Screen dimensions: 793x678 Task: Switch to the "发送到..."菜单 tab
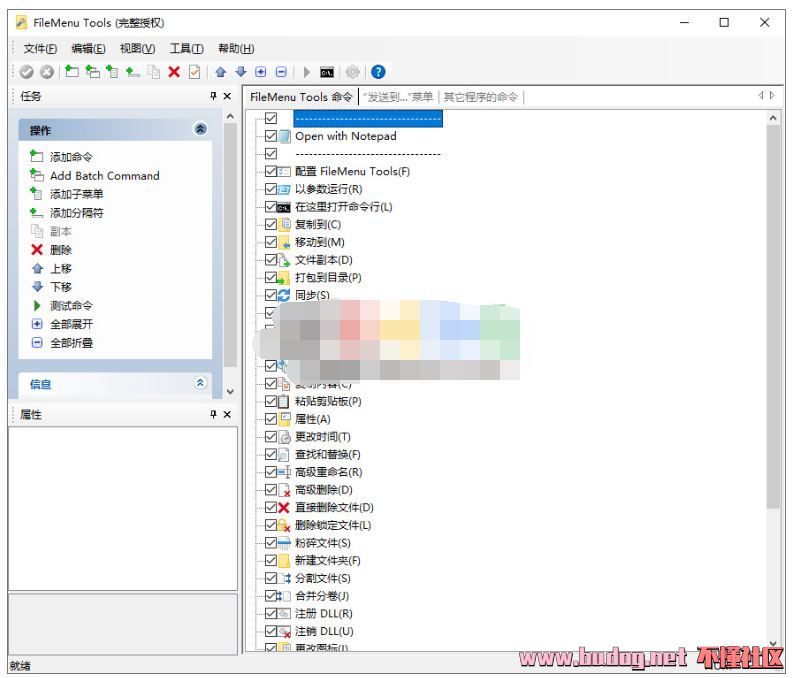point(398,97)
